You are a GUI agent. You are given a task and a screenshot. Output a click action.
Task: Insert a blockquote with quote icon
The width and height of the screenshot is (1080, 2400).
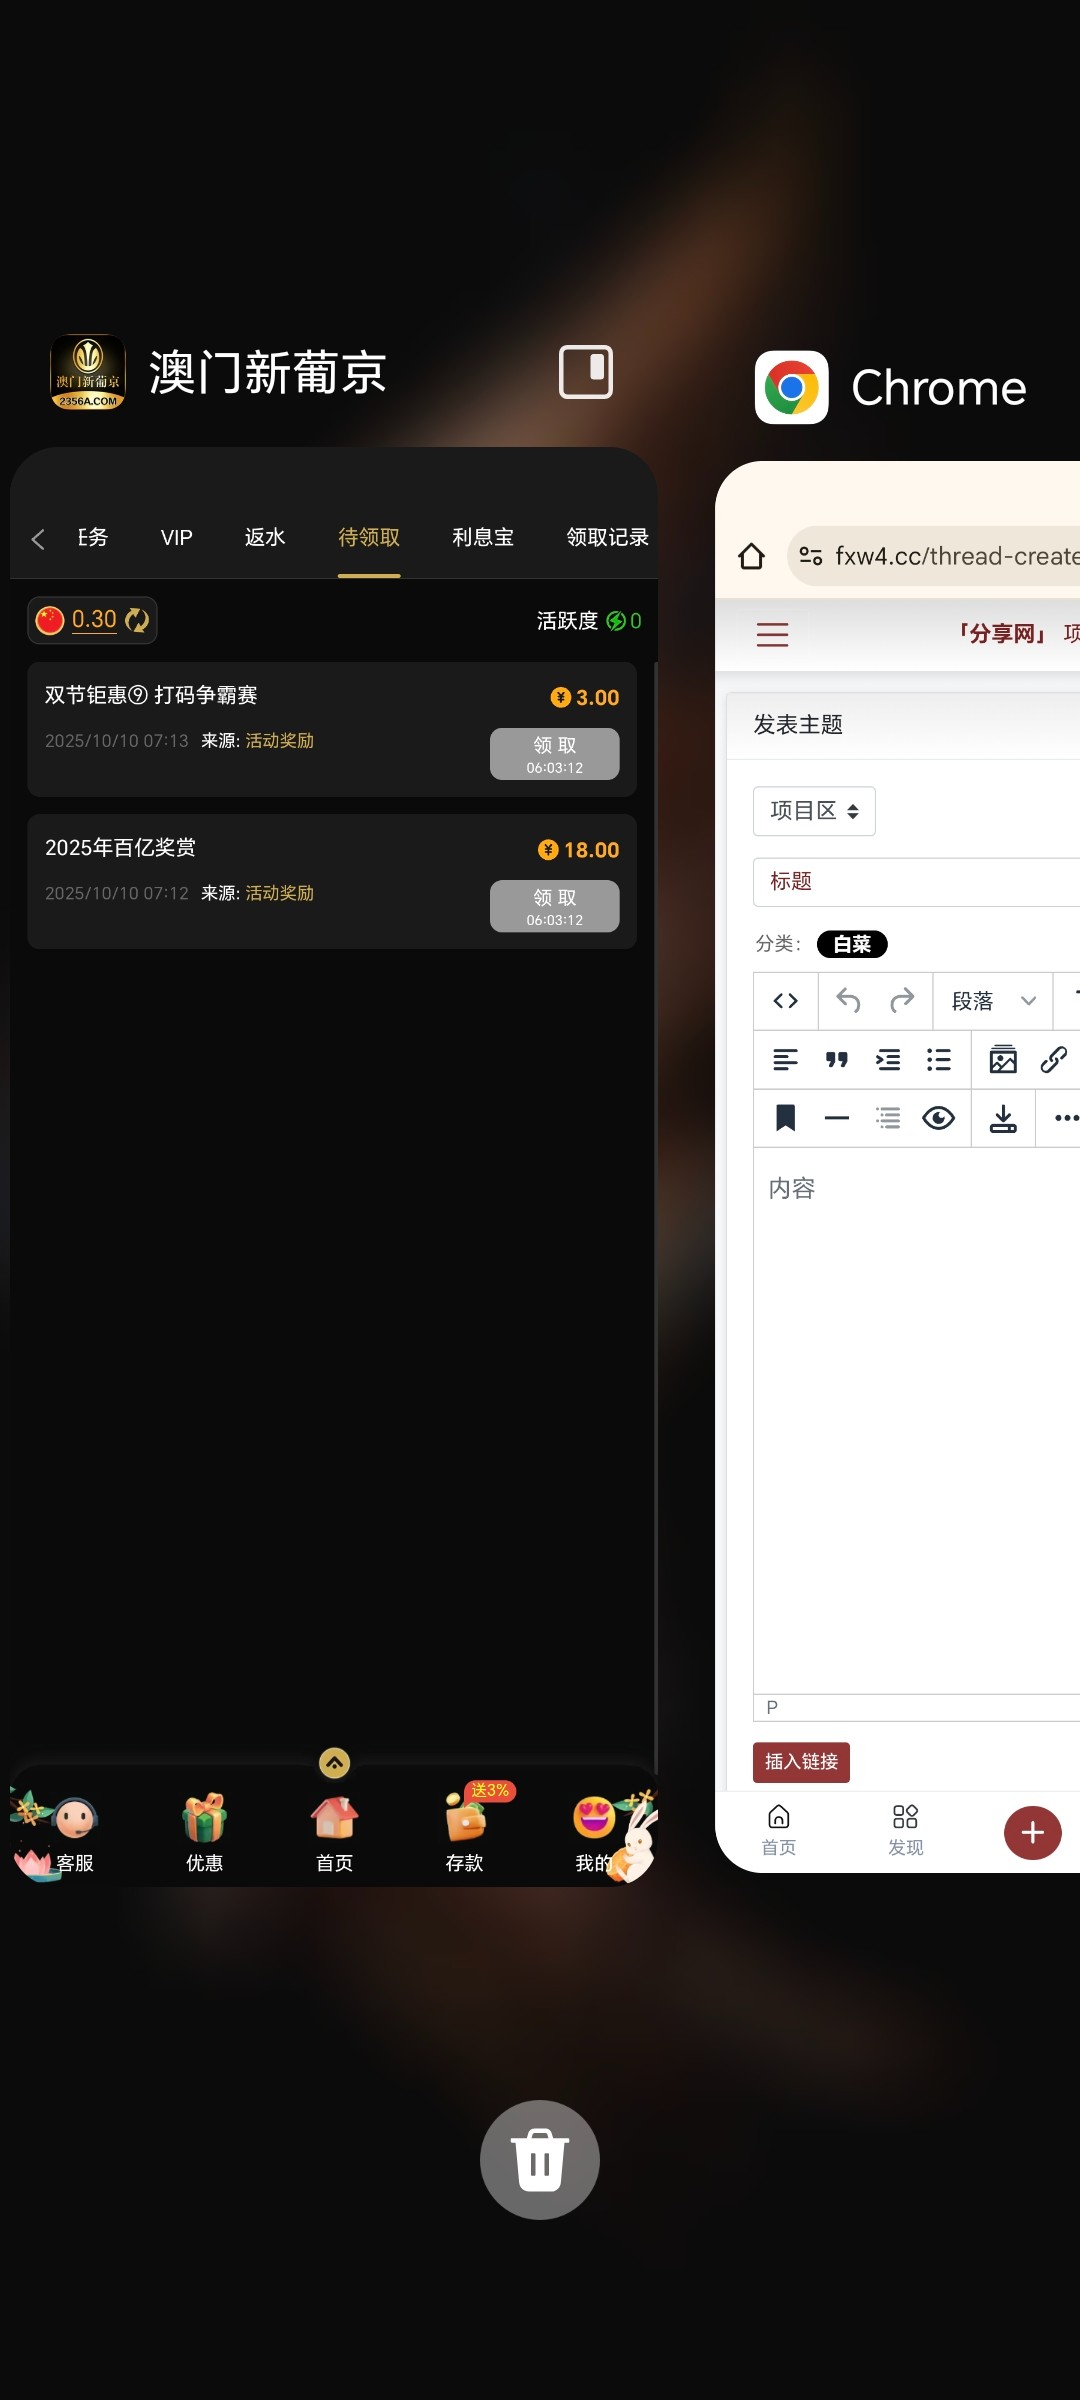837,1060
